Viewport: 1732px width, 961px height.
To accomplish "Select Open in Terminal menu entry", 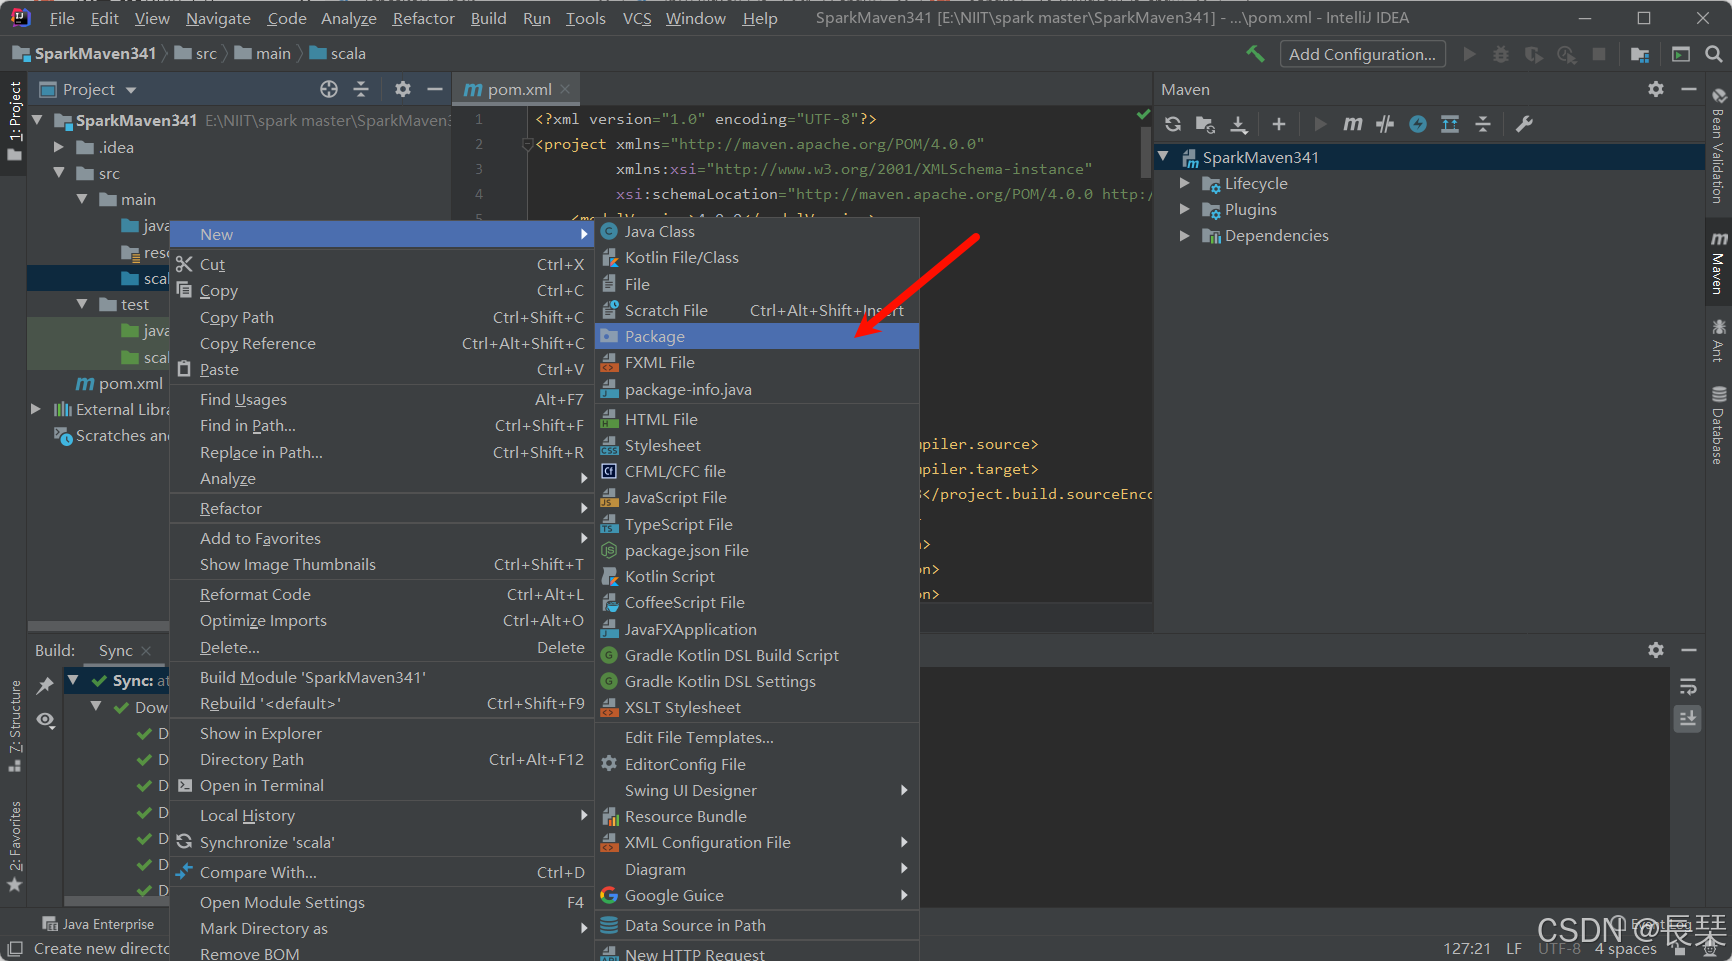I will [x=382, y=785].
